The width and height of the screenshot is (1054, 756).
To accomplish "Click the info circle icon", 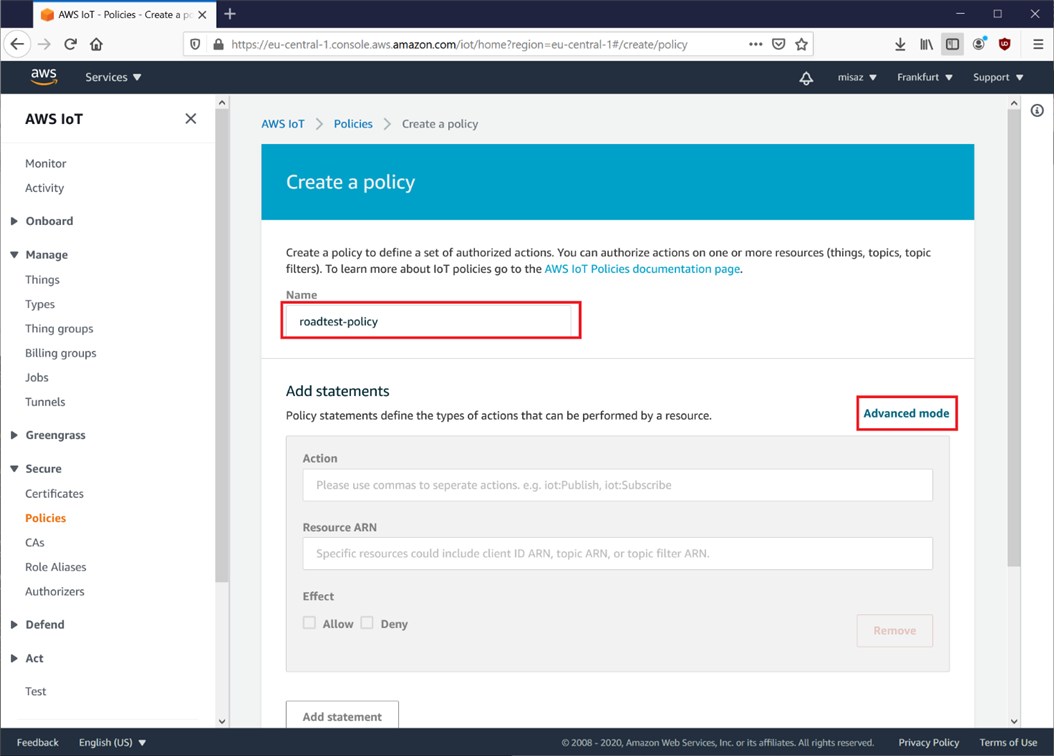I will tap(1037, 110).
